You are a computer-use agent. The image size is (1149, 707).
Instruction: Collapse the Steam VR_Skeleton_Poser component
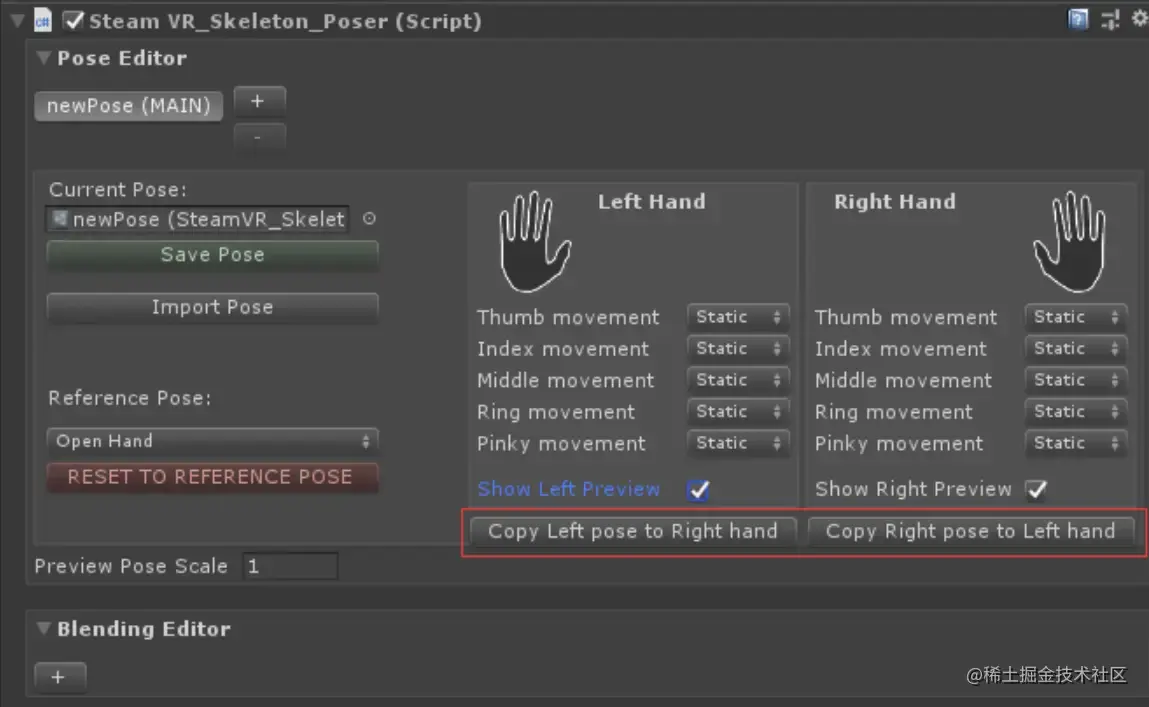point(17,21)
